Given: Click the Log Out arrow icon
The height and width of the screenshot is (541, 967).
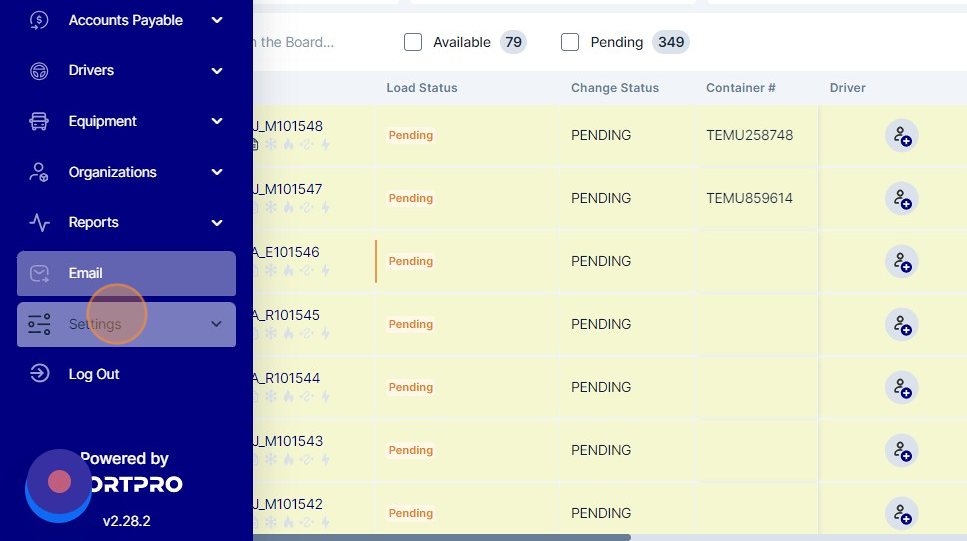Looking at the screenshot, I should pos(39,373).
